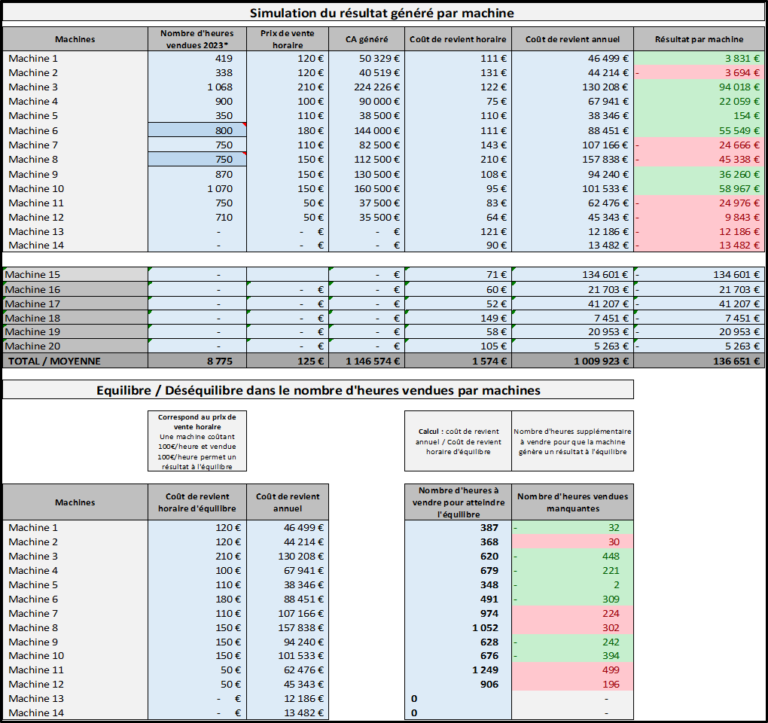This screenshot has height=723, width=768.
Task: Select the green missing-hours cell '394'
Action: (572, 655)
